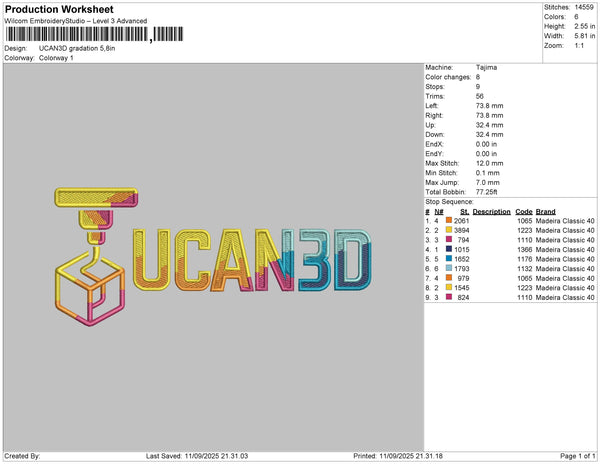Click the light teal swatch in row 6
600x464 pixels.
[x=449, y=268]
